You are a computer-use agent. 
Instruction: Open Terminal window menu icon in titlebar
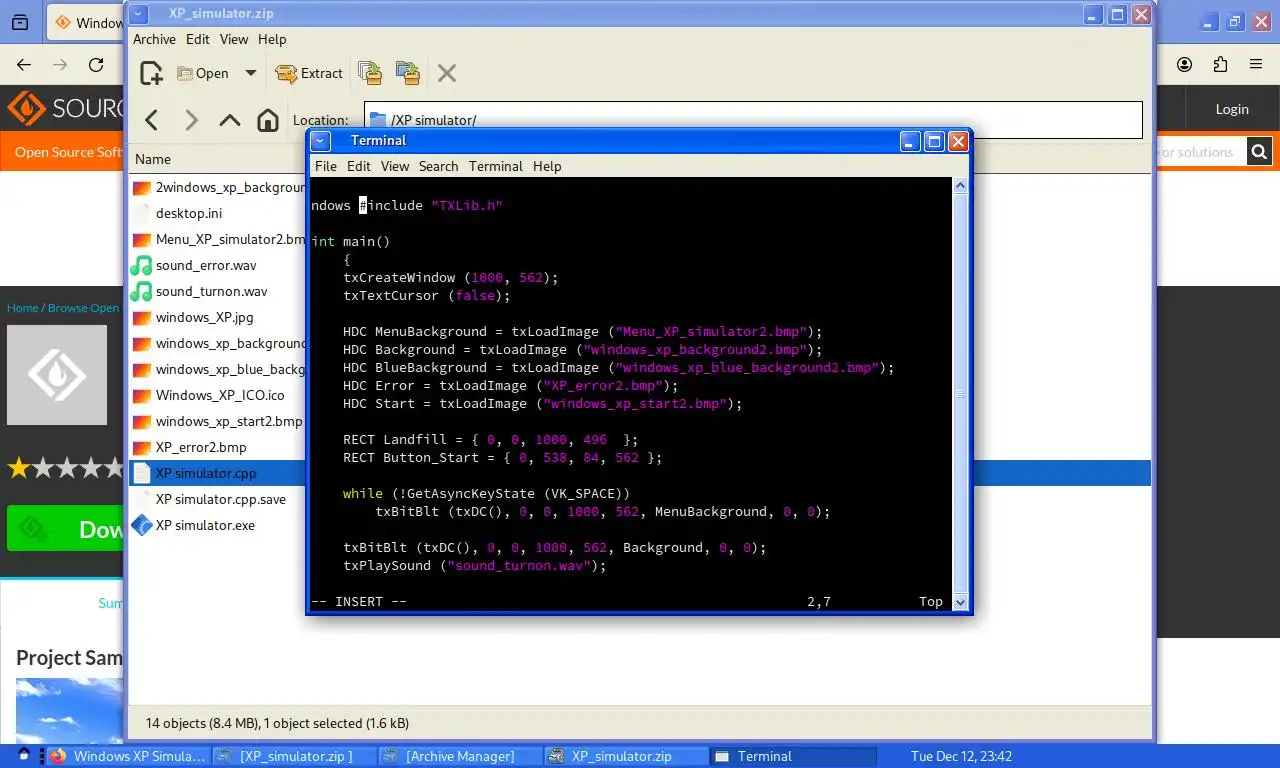[320, 141]
